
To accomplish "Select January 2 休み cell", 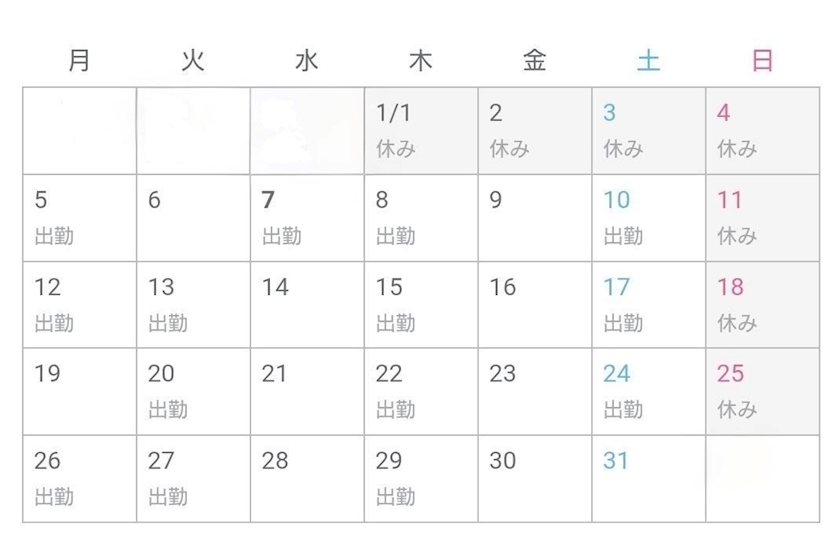I will click(x=535, y=131).
